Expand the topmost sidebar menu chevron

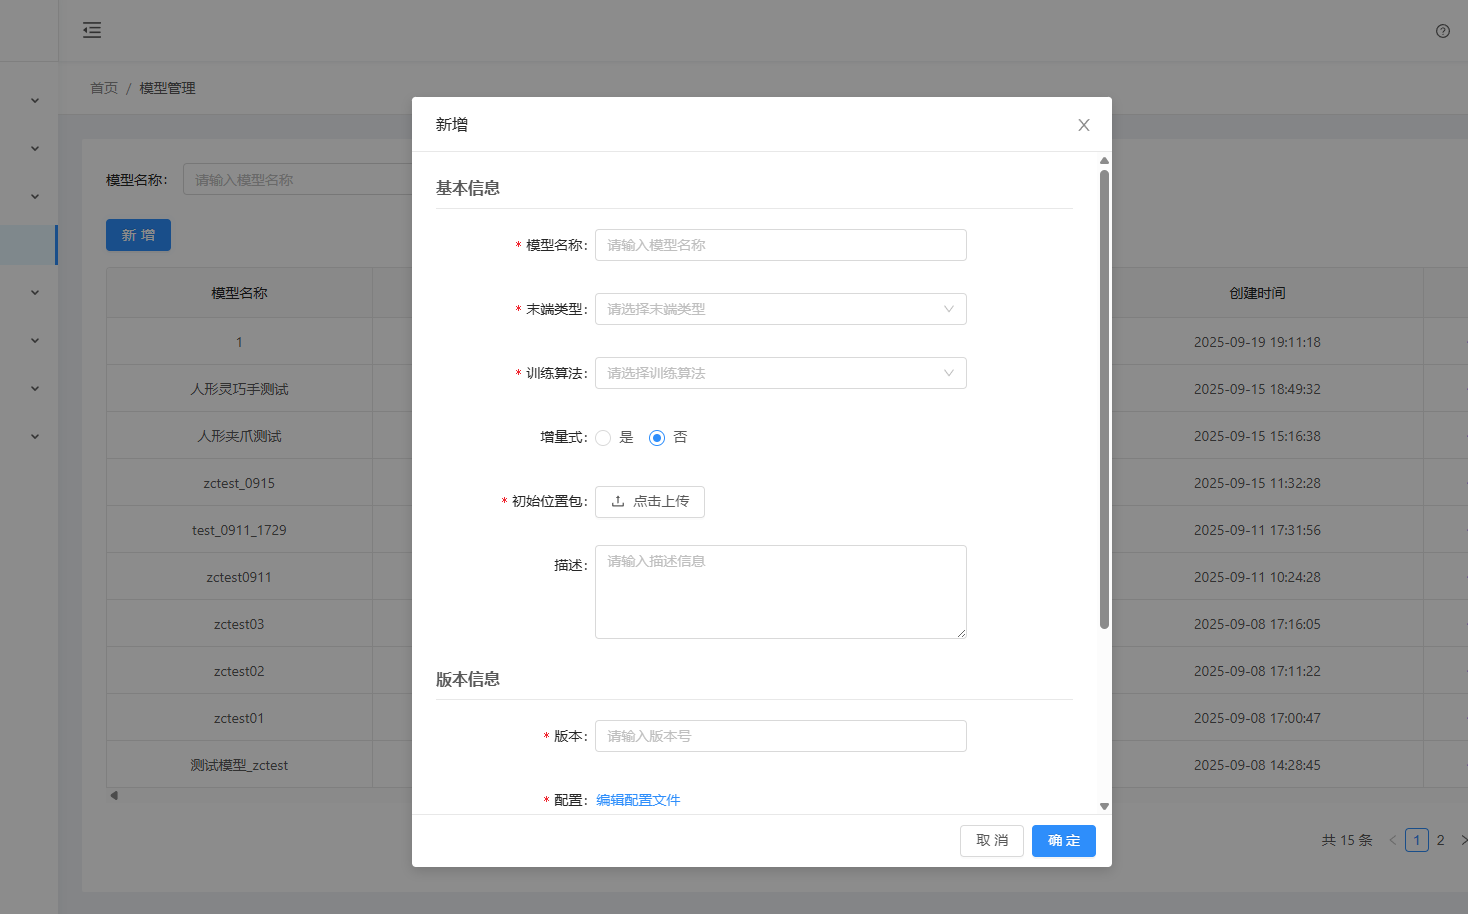pyautogui.click(x=33, y=100)
